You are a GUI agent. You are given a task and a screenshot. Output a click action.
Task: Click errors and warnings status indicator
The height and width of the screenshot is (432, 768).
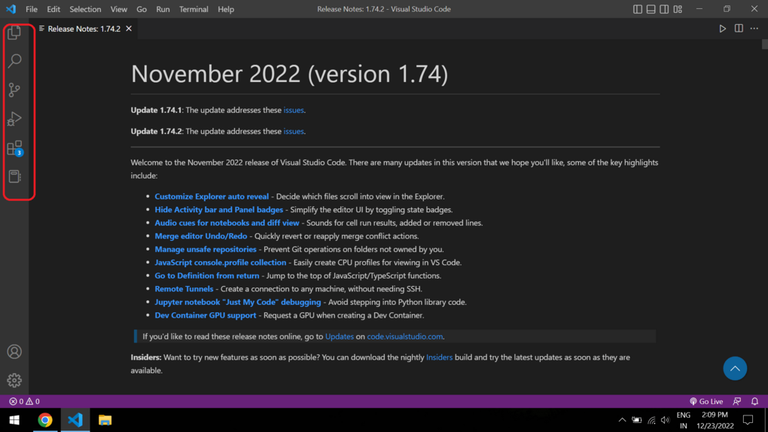point(24,401)
